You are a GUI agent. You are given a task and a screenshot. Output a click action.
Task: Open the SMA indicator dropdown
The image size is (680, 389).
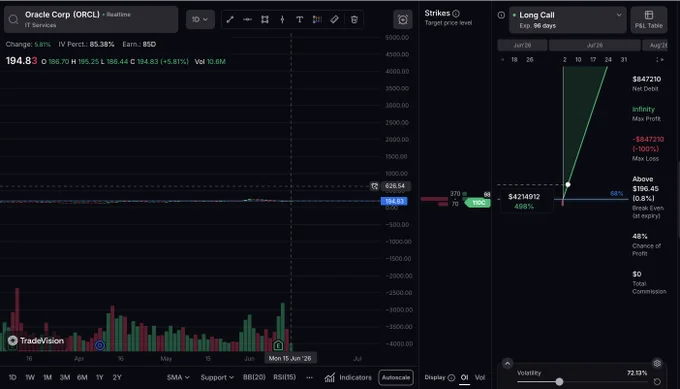pyautogui.click(x=178, y=378)
